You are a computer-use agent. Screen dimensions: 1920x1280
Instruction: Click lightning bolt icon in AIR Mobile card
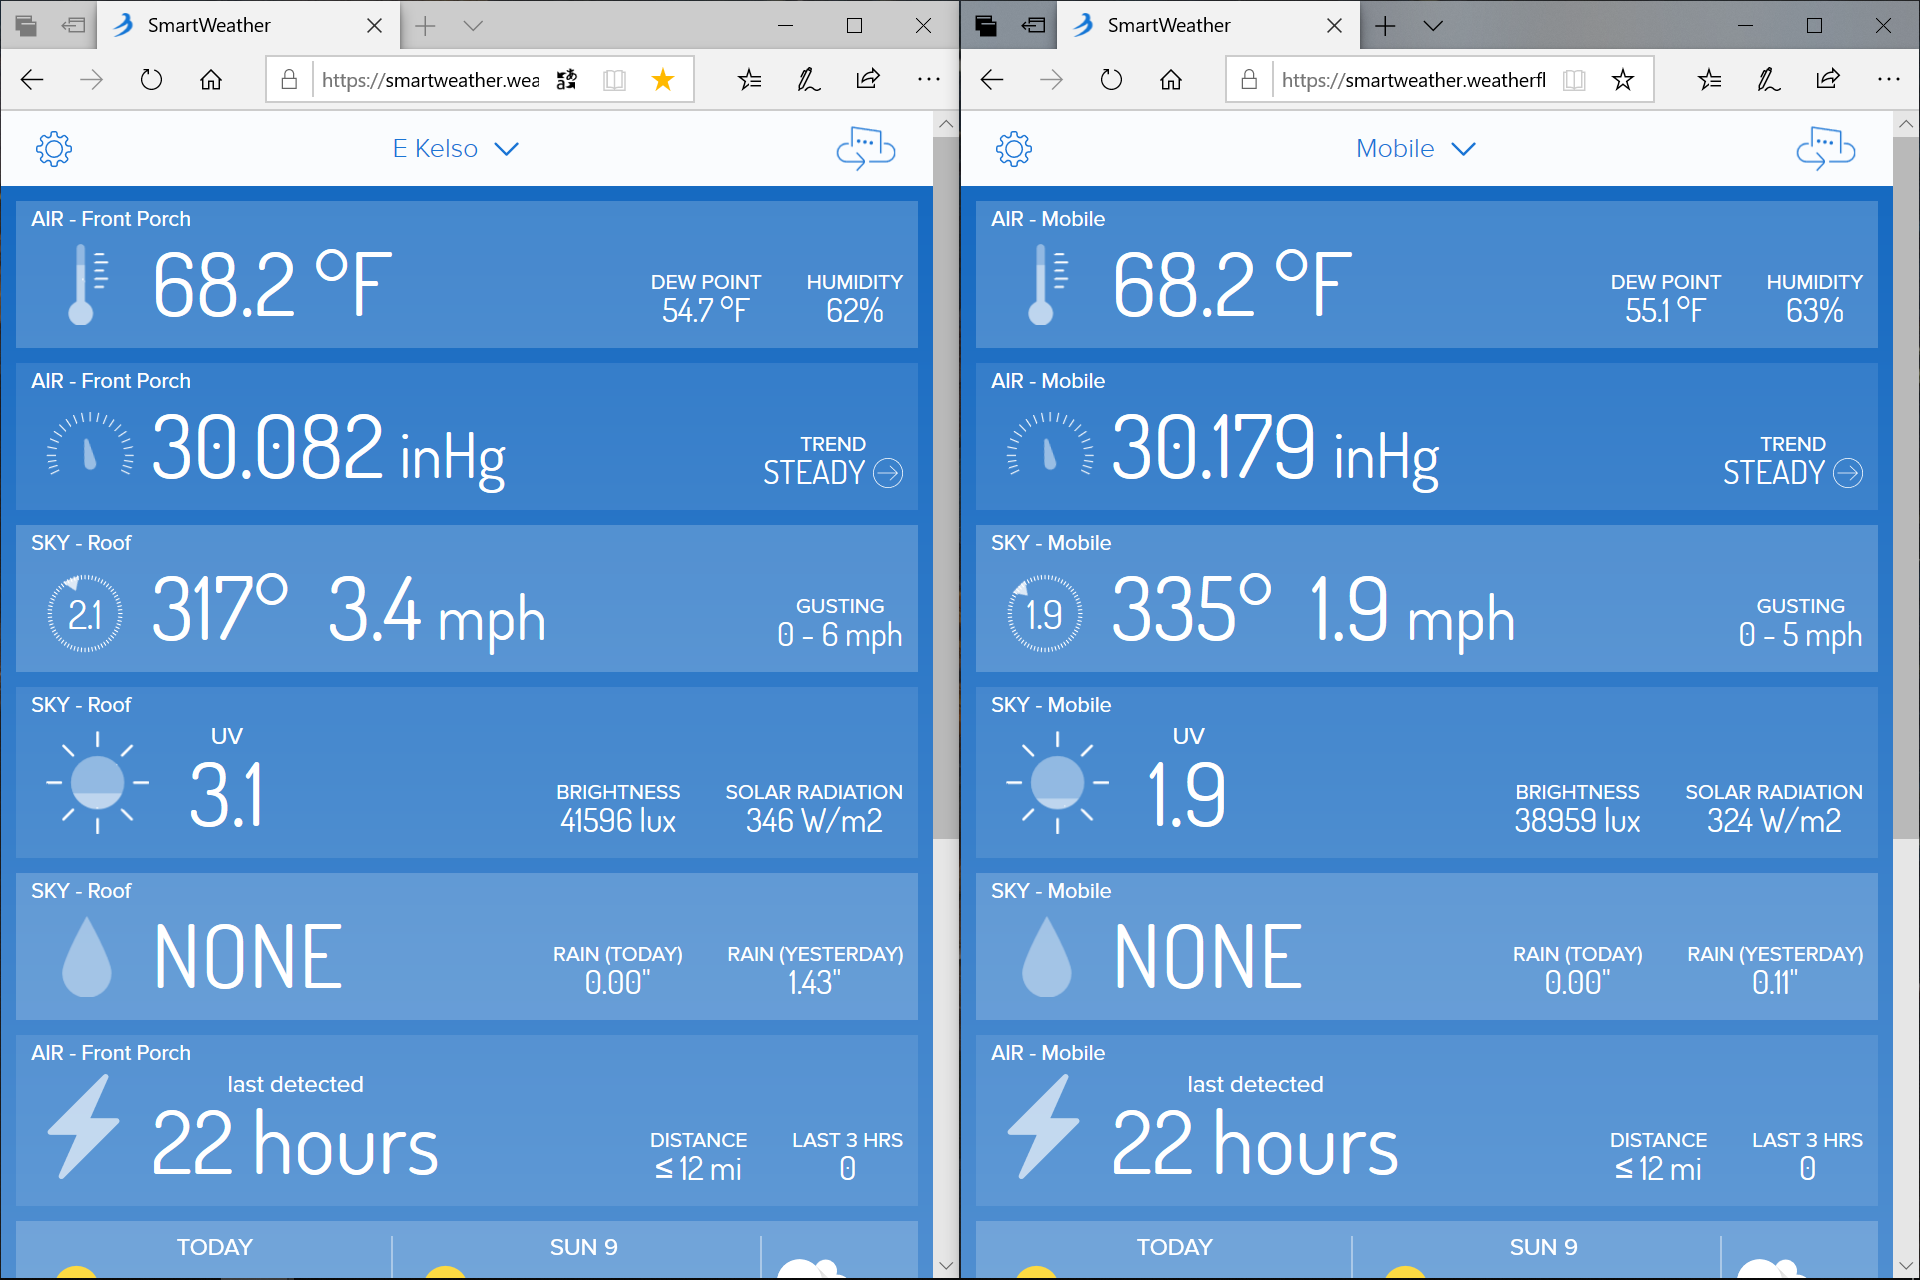tap(1044, 1126)
